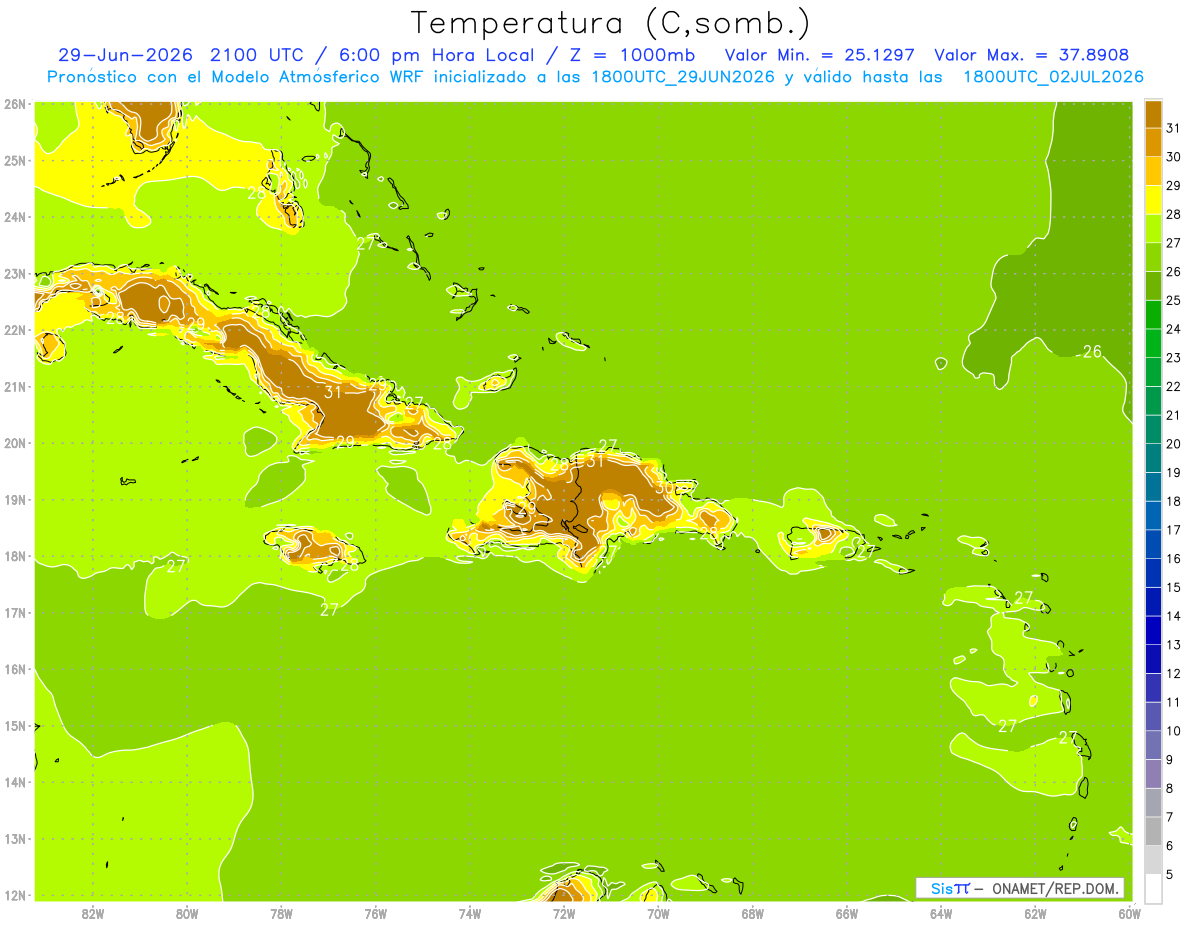Click the '16N' latitude axis label
Screen dimensions: 1200x927
click(x=15, y=669)
